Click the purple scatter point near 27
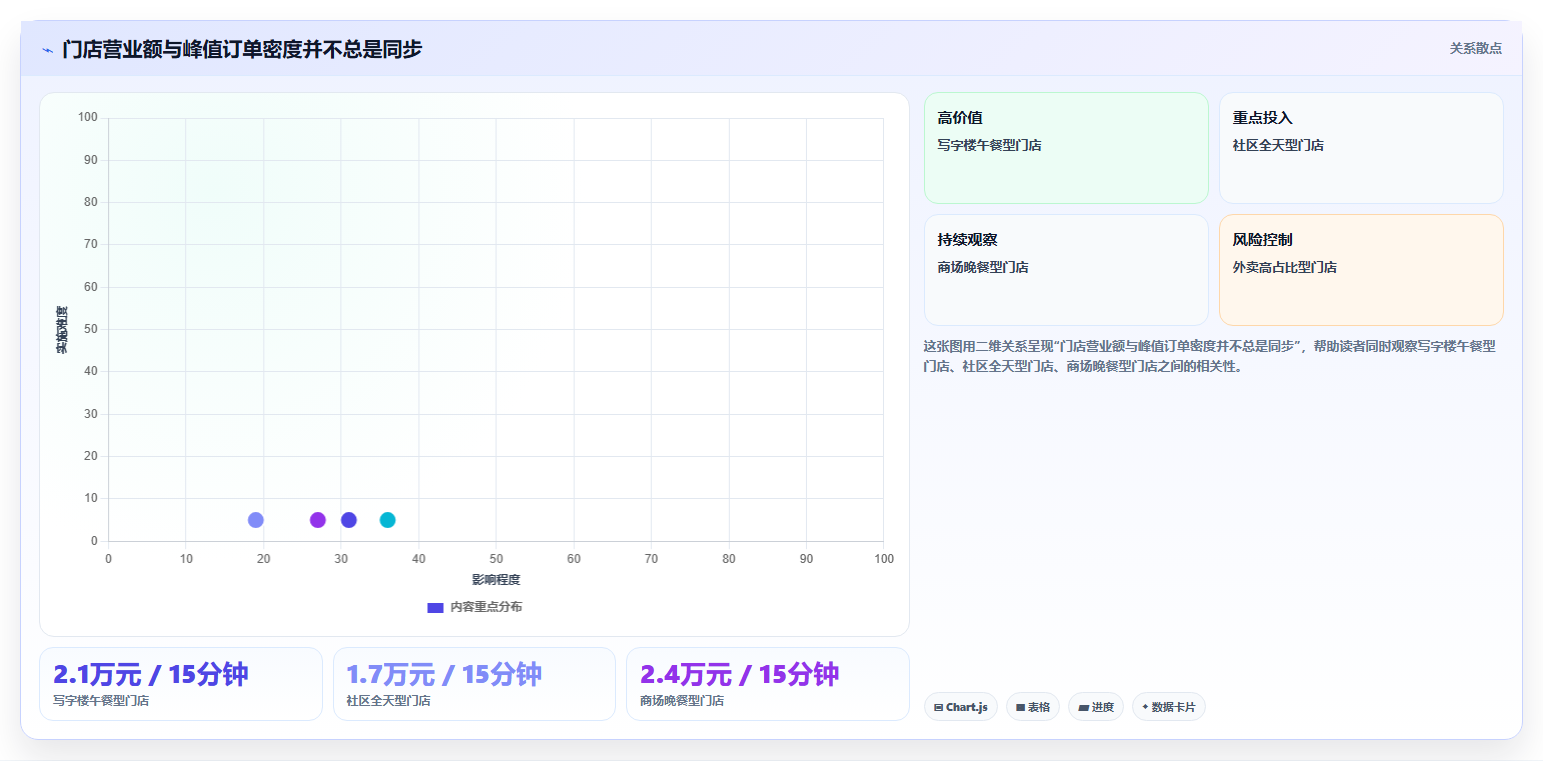This screenshot has width=1543, height=761. [x=318, y=520]
